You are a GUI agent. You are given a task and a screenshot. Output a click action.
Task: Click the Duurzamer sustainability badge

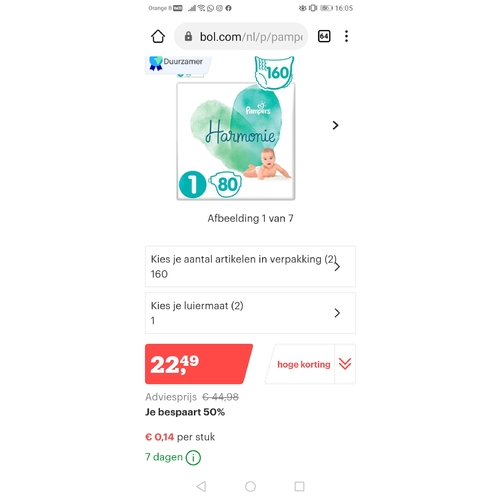178,64
